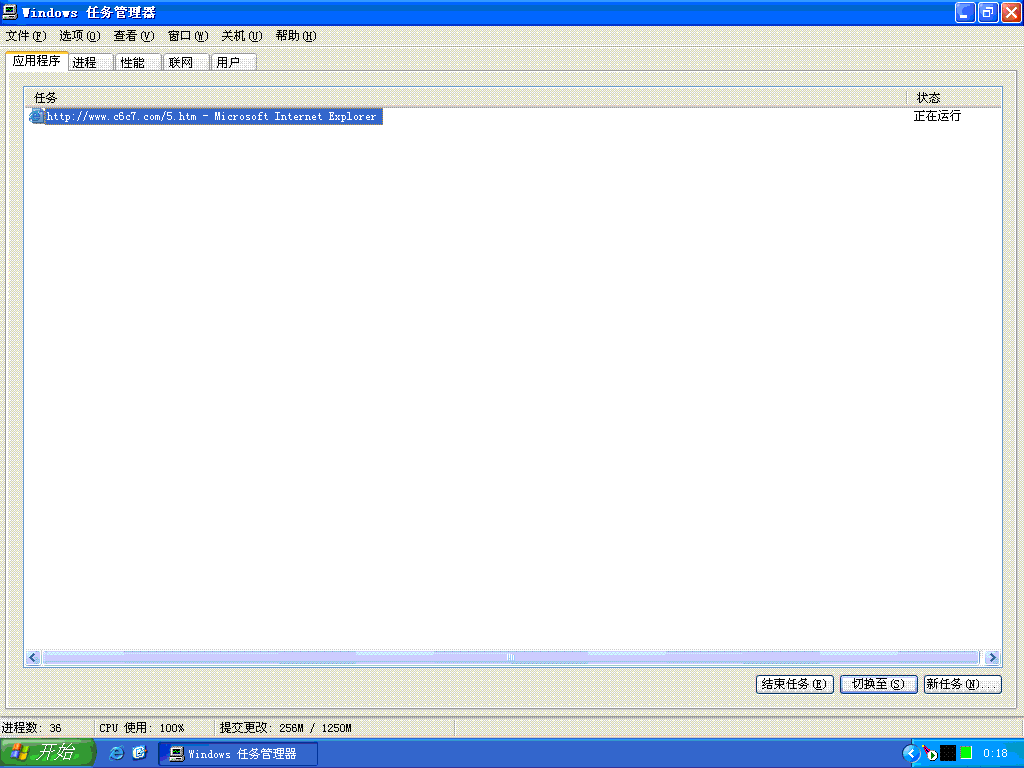Click the Internet Explorer icon in task row
The width and height of the screenshot is (1024, 768).
click(37, 116)
